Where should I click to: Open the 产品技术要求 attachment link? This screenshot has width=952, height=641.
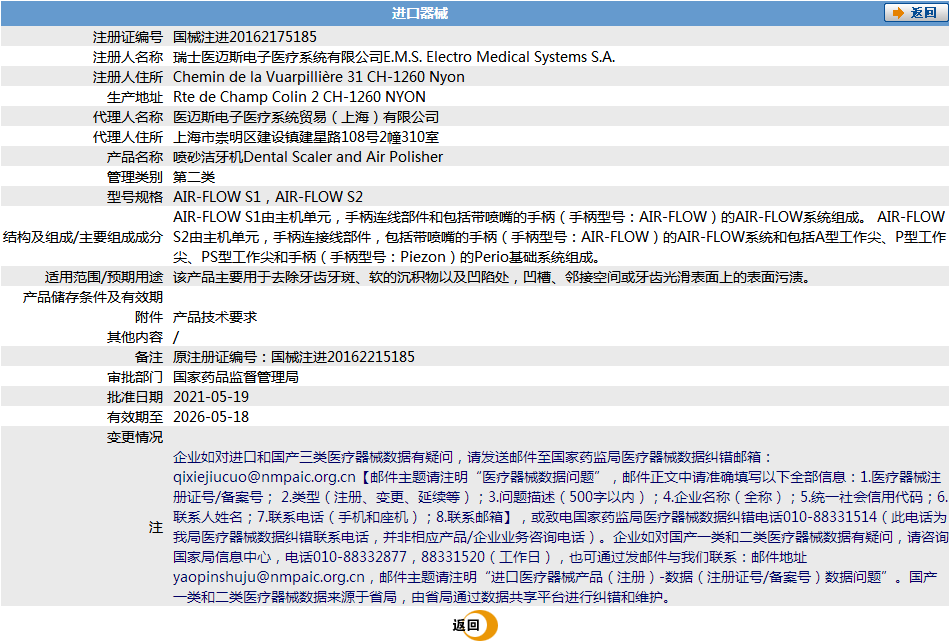[215, 317]
